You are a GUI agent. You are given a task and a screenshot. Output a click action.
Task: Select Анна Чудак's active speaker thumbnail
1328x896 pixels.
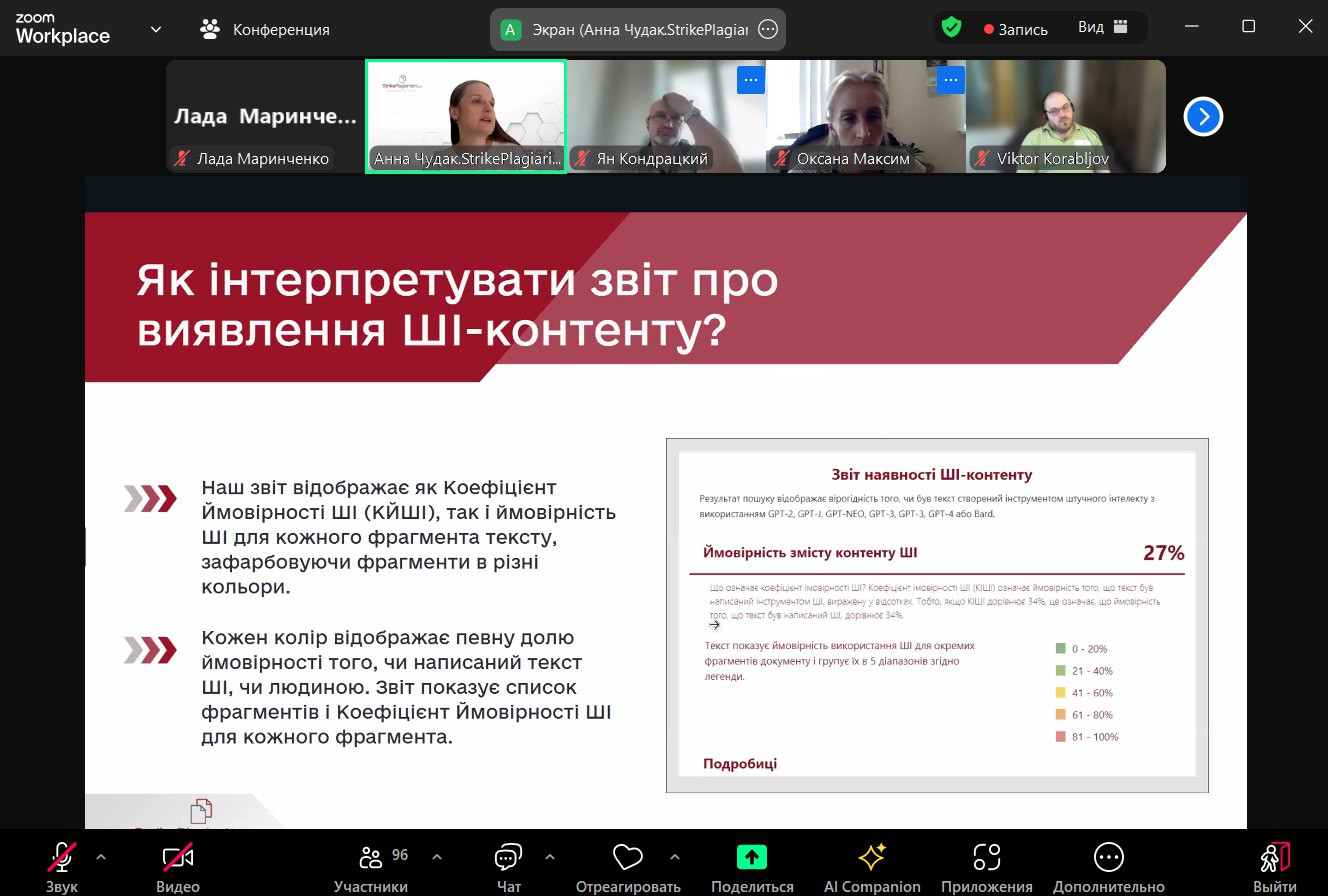(x=466, y=116)
